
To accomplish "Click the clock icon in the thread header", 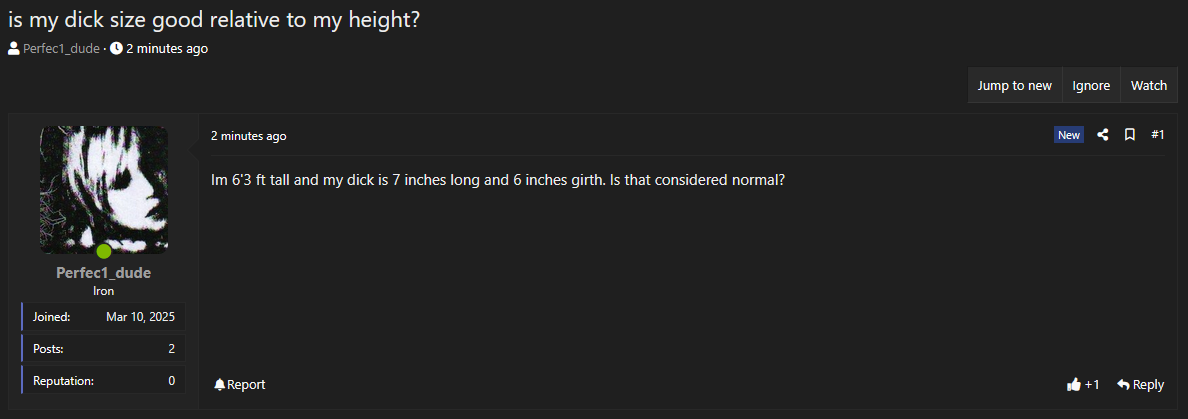I will 116,48.
